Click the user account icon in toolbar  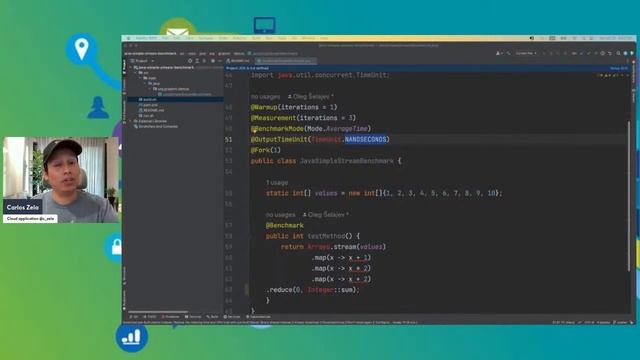[x=498, y=53]
